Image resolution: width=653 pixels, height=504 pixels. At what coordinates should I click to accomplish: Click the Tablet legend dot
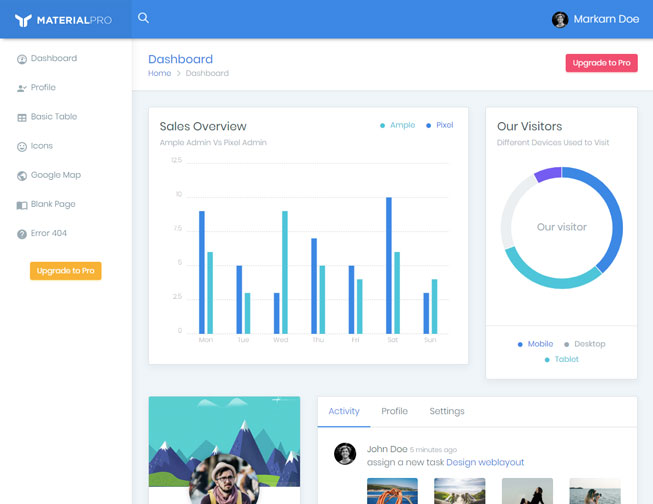(x=547, y=360)
